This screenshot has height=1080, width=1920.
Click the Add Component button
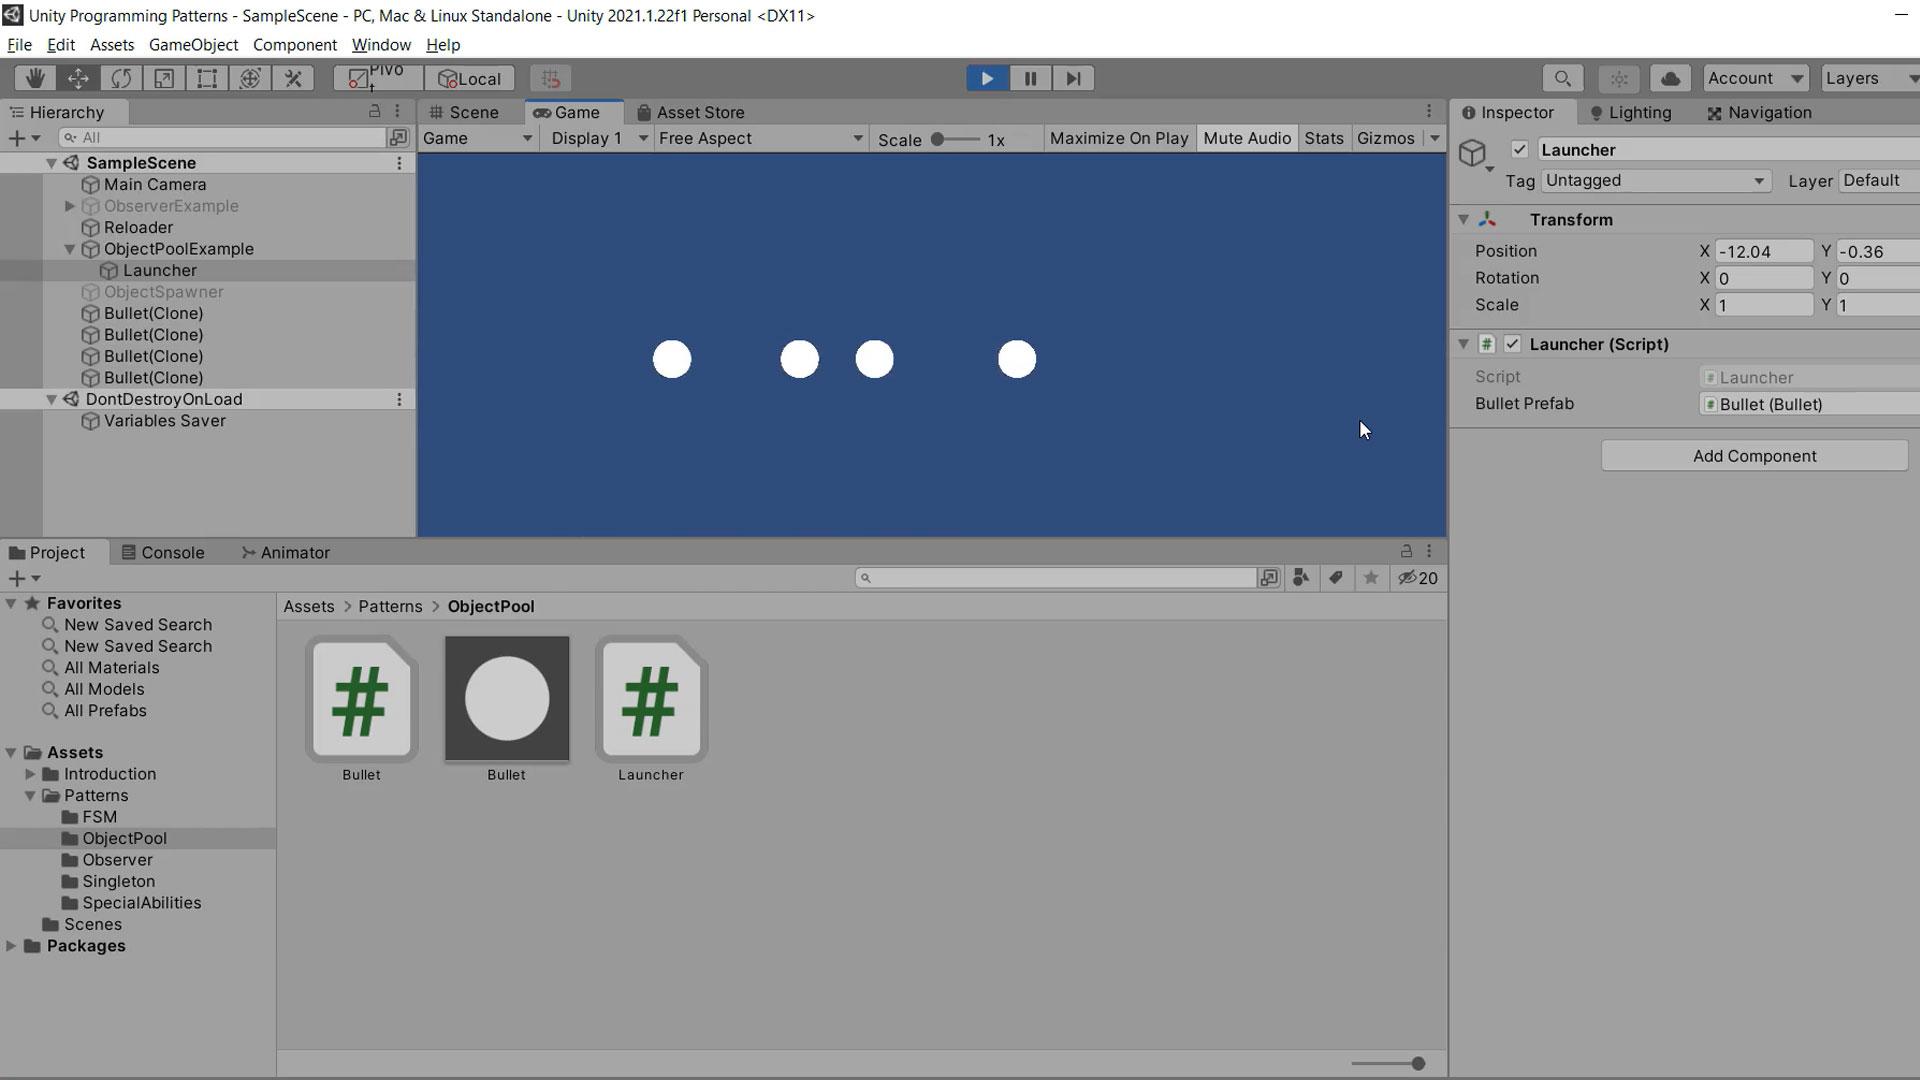[x=1754, y=456]
